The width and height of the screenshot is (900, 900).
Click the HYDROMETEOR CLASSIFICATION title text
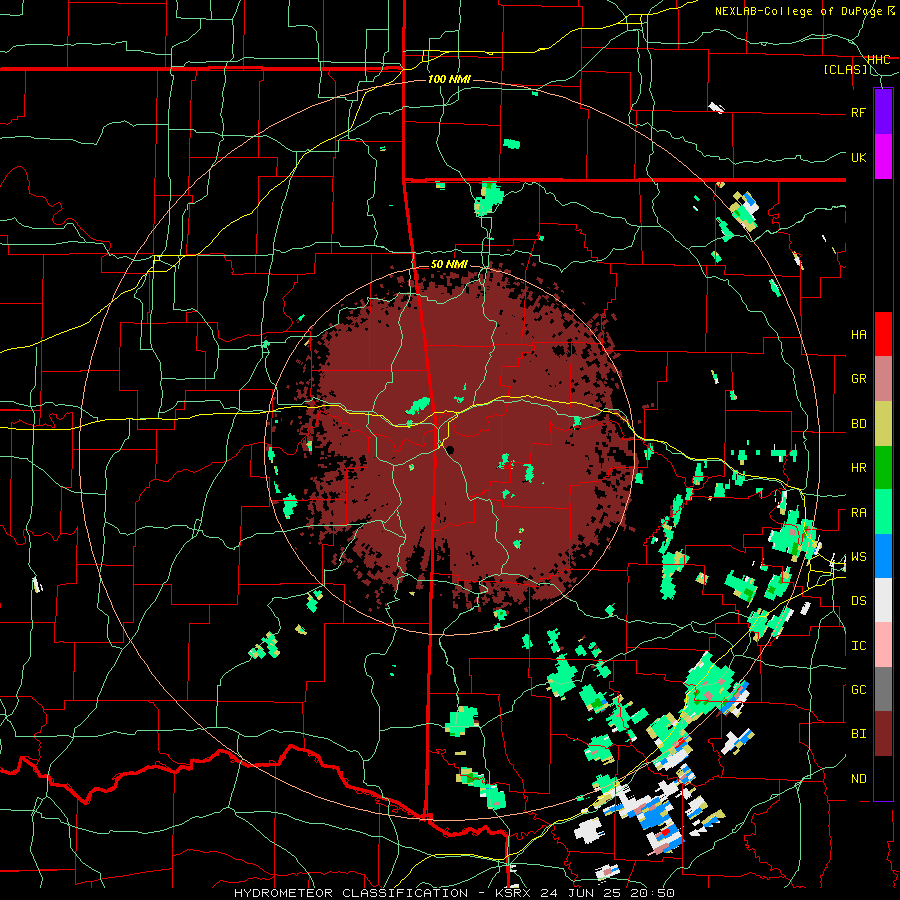351,893
